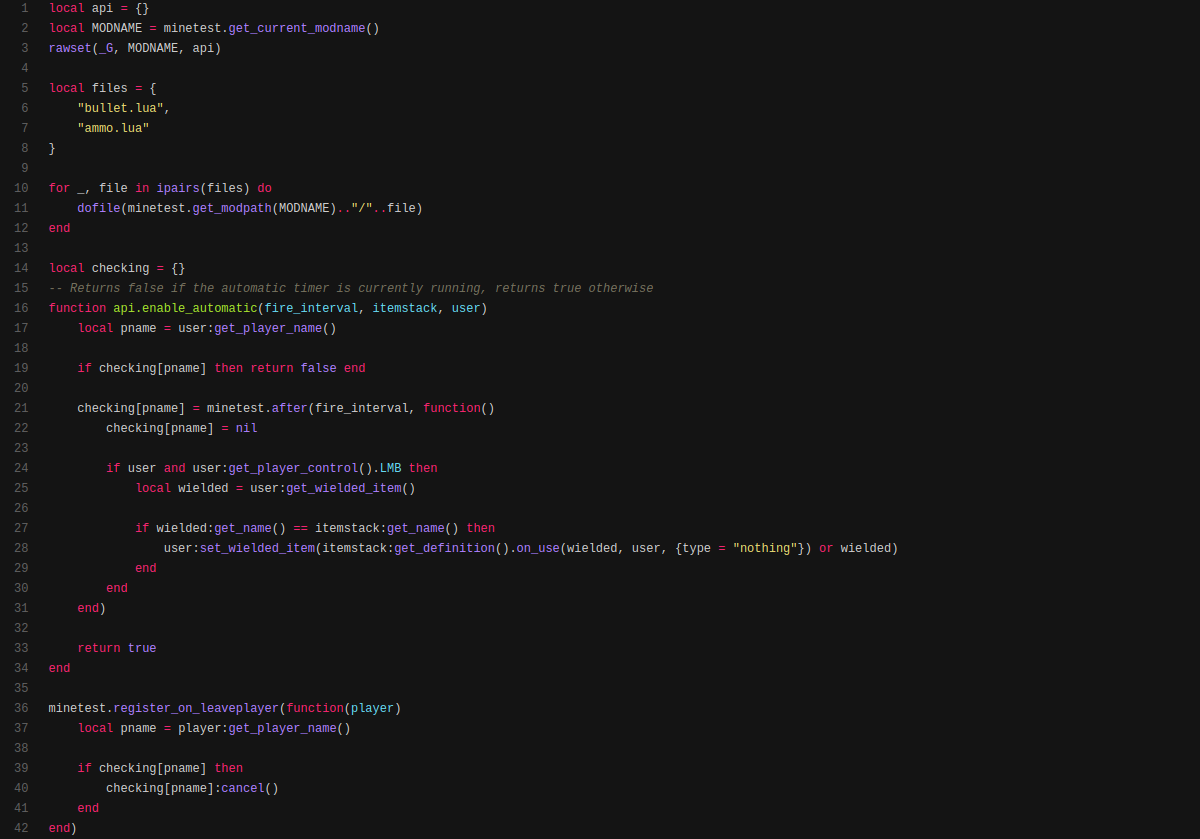Click the ipairs call on line 10
1200x839 pixels.
(178, 188)
